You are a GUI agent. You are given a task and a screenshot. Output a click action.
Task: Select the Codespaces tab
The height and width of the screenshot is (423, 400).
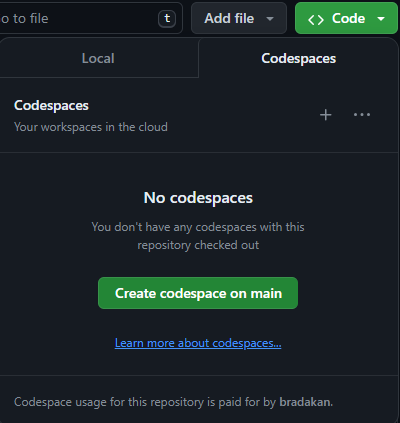(299, 58)
